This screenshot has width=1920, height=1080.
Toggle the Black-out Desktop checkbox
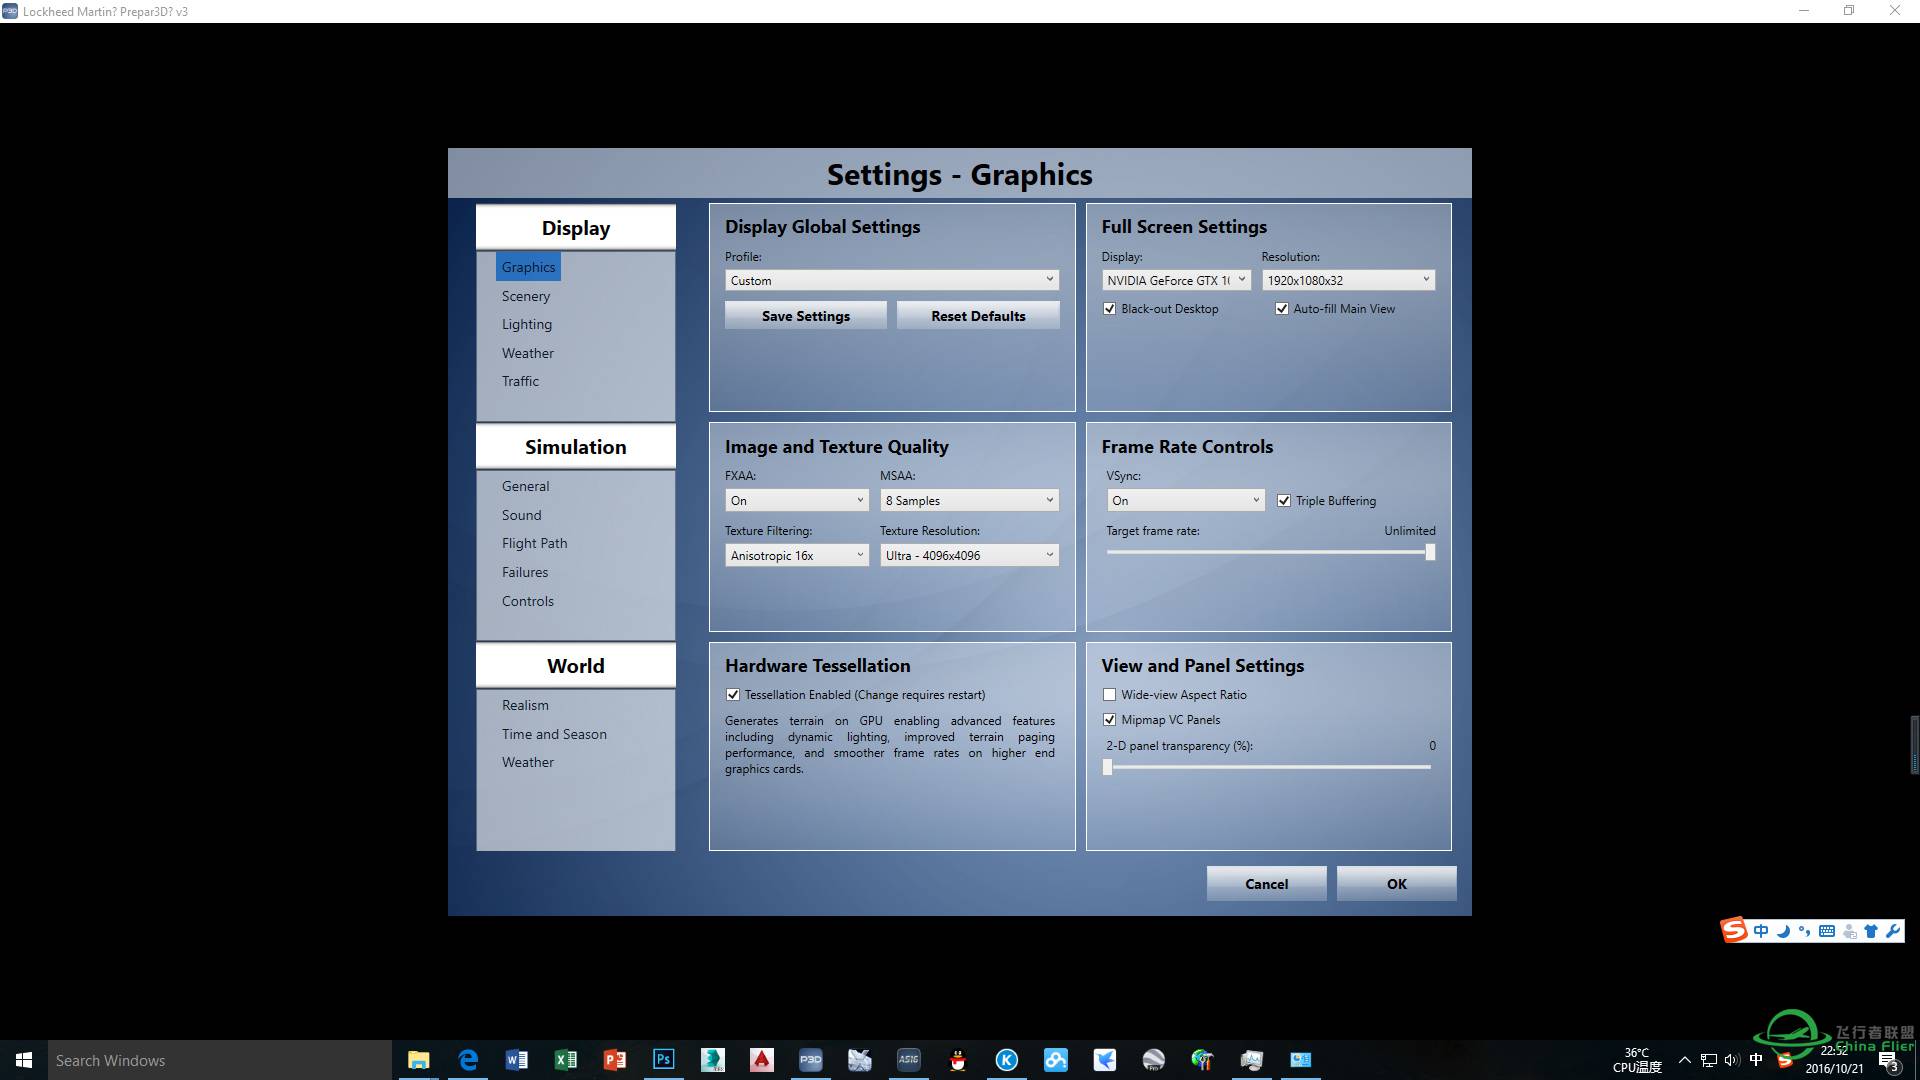1110,309
